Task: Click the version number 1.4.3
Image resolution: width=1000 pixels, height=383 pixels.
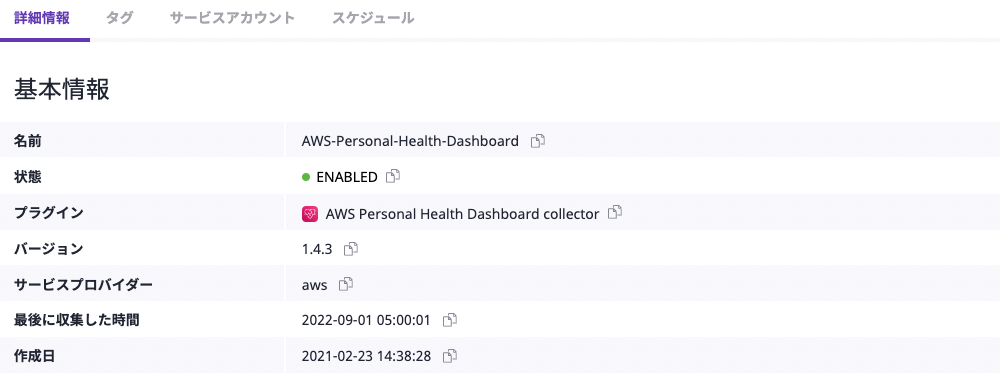Action: coord(317,249)
